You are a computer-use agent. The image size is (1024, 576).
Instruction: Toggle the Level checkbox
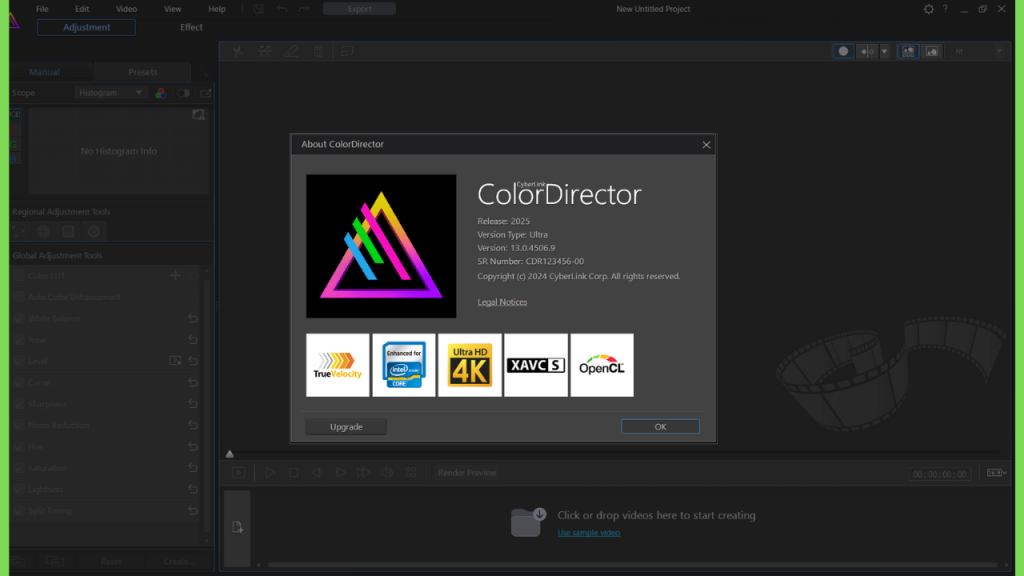coord(19,361)
